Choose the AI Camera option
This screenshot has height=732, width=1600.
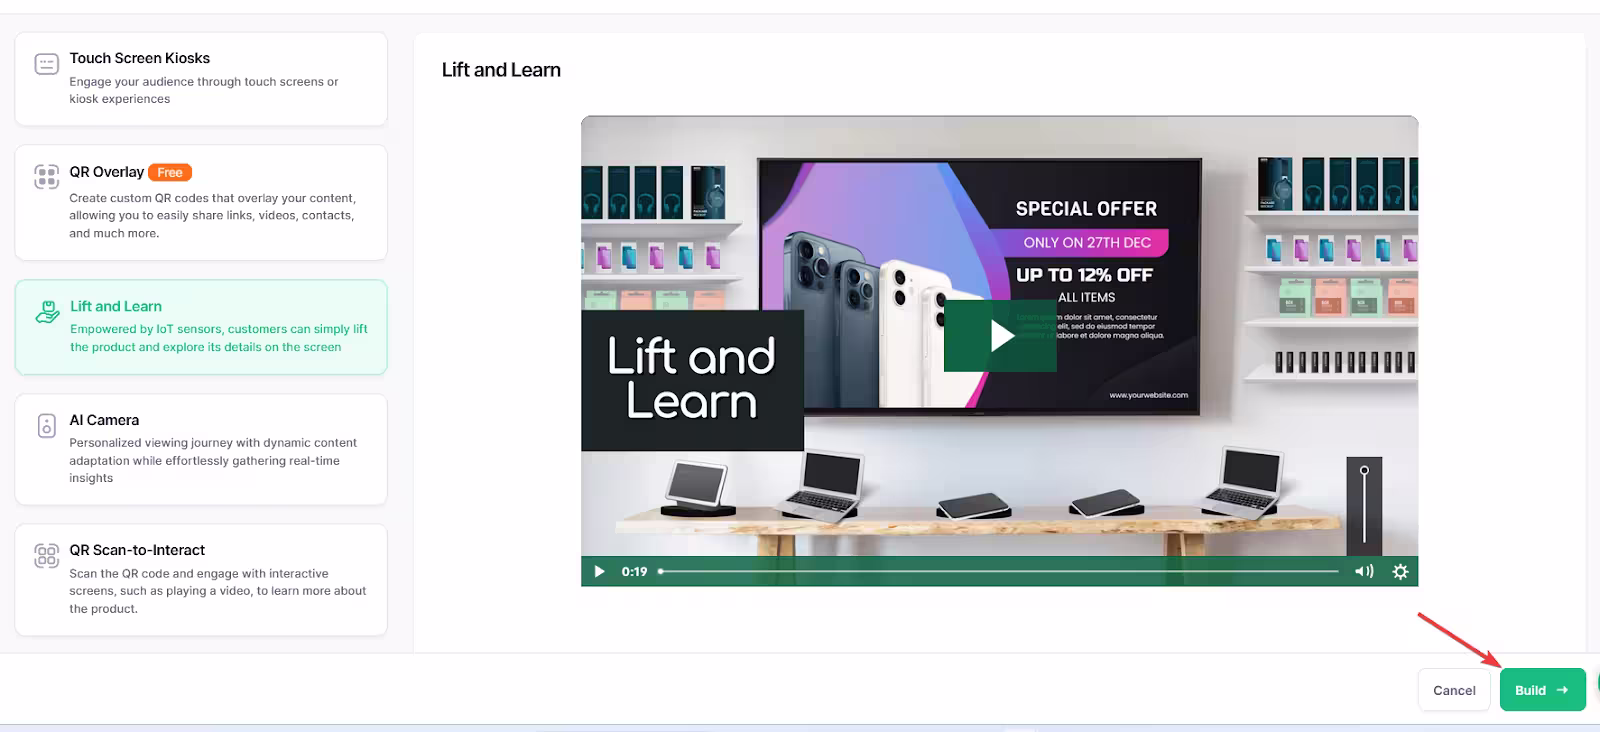(x=201, y=449)
